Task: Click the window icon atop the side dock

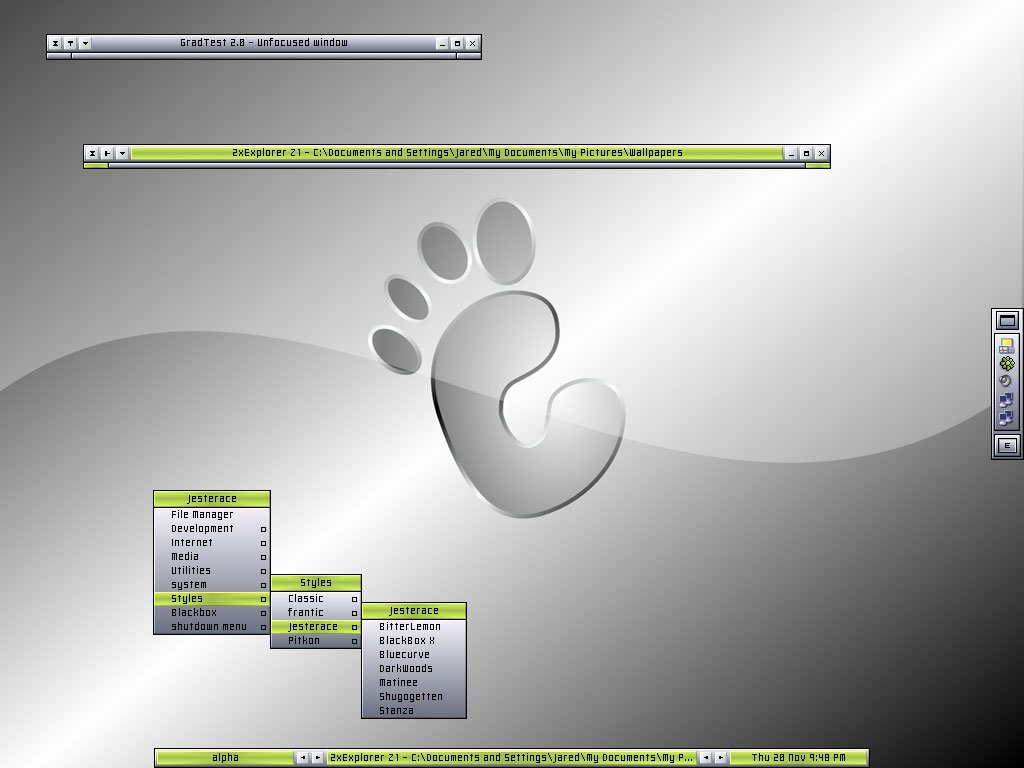Action: coord(1007,321)
